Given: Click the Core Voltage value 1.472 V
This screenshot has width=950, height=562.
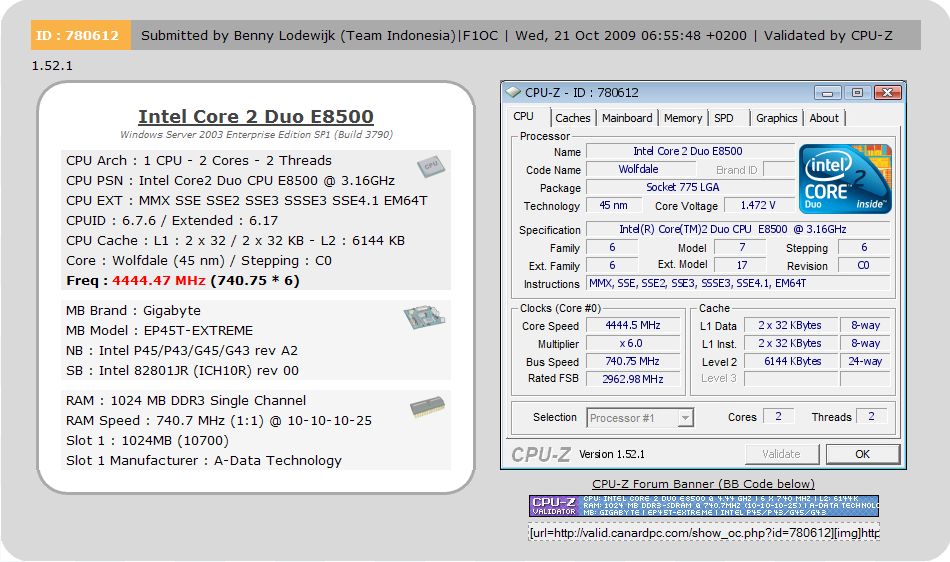Looking at the screenshot, I should (759, 206).
